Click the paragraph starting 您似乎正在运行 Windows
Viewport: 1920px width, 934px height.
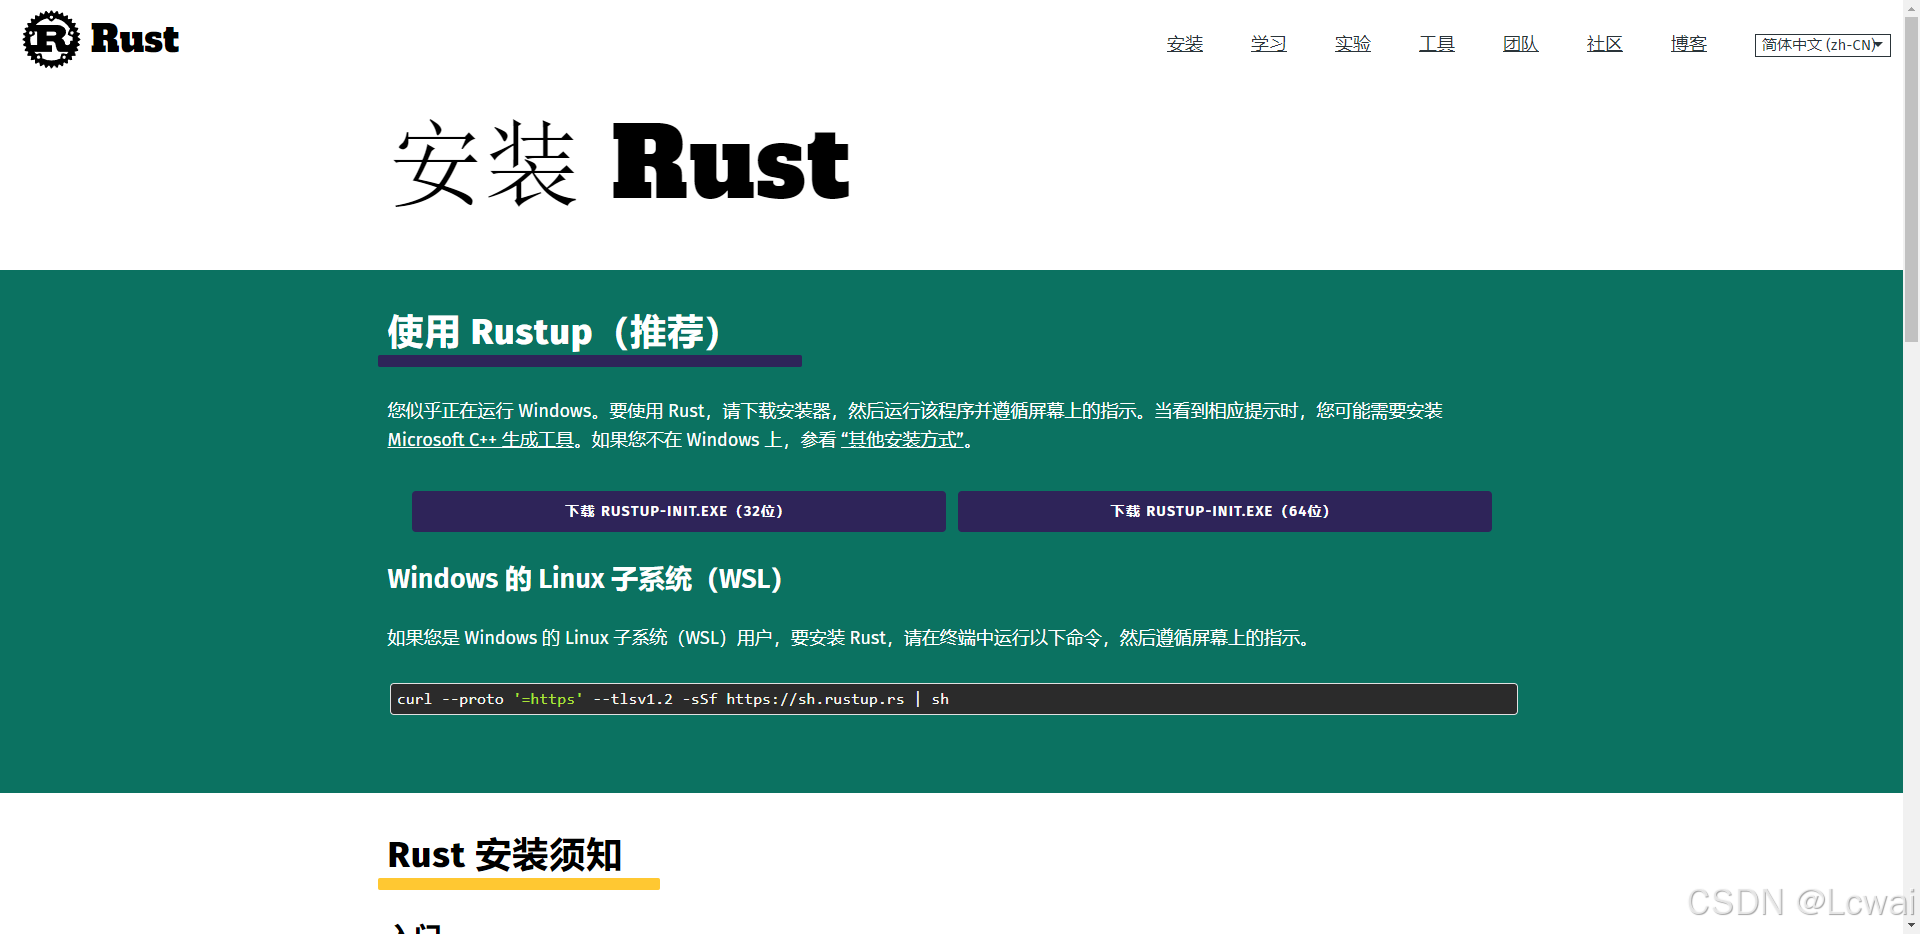click(x=915, y=425)
